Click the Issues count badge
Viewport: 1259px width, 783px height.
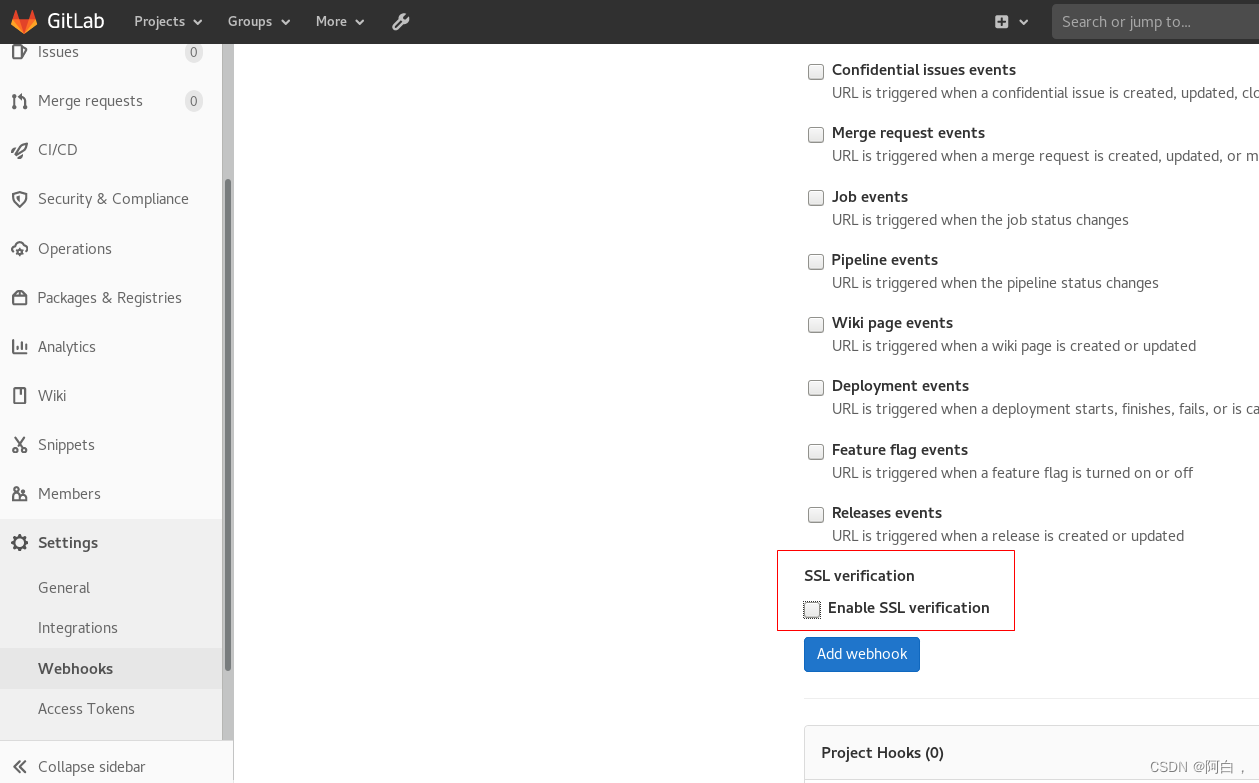point(193,52)
